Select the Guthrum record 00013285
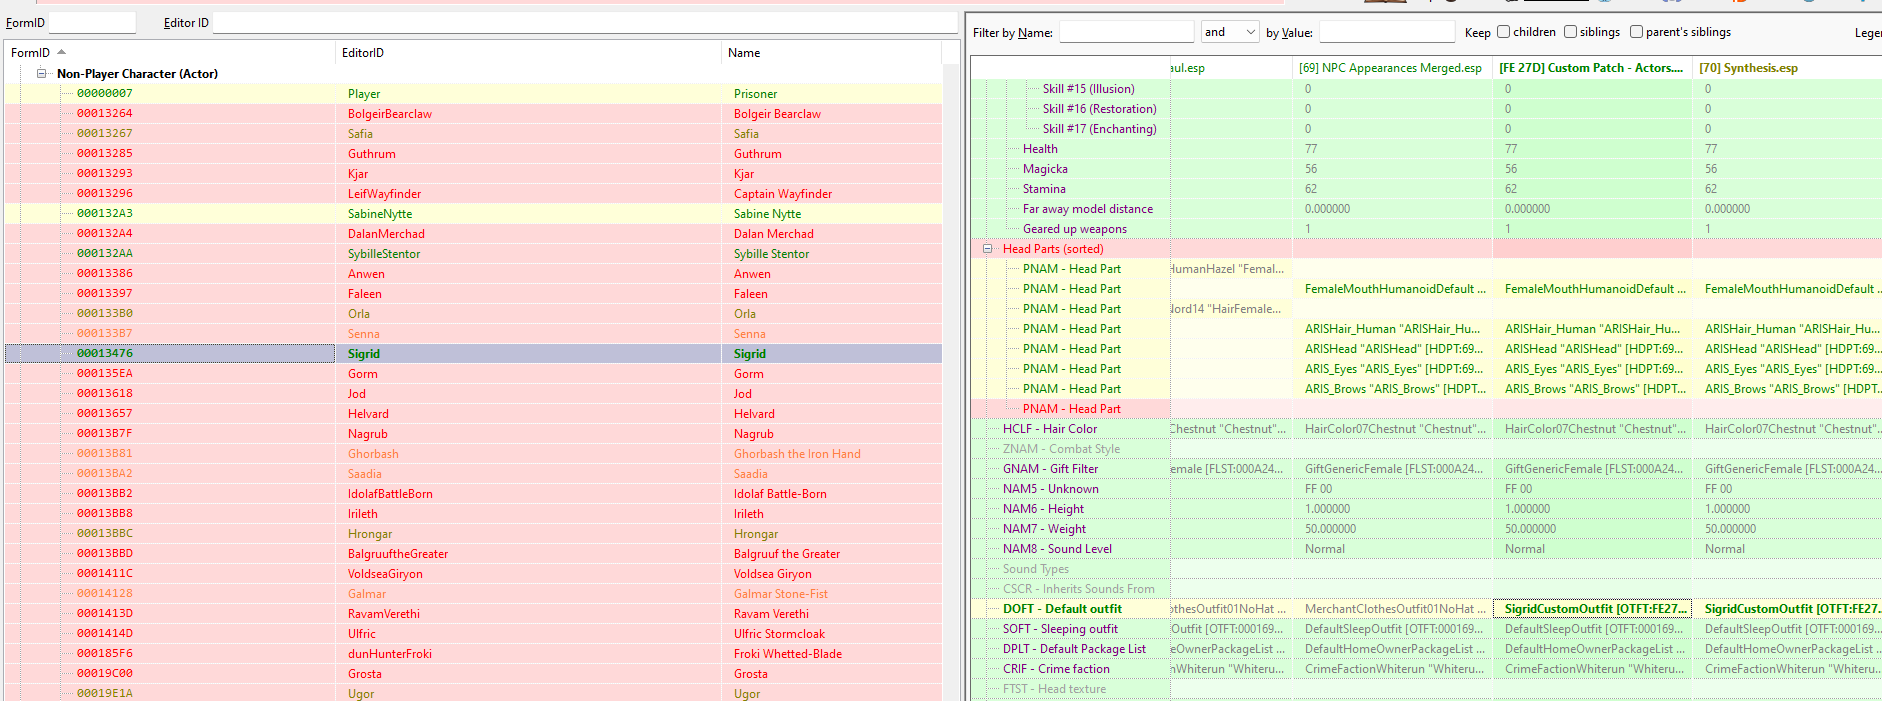The width and height of the screenshot is (1882, 701). pyautogui.click(x=473, y=153)
